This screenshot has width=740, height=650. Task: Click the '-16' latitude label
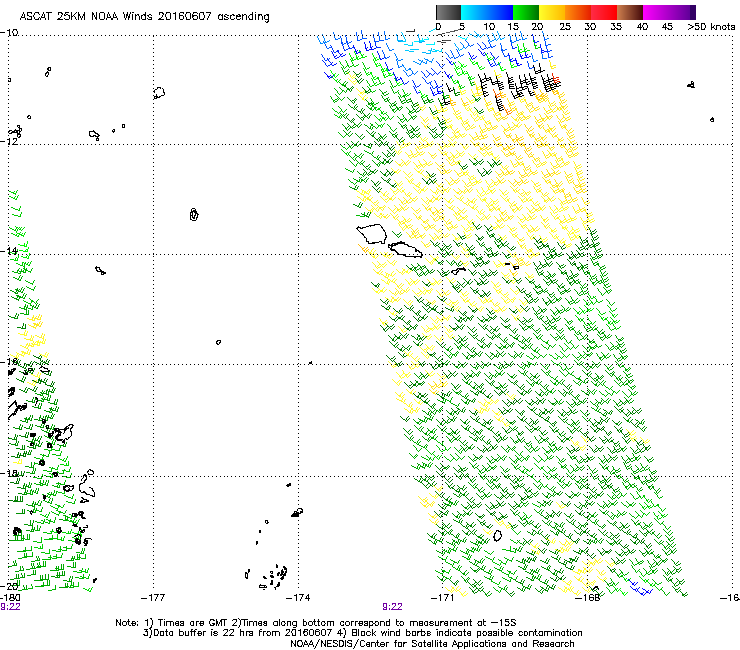click(x=9, y=361)
